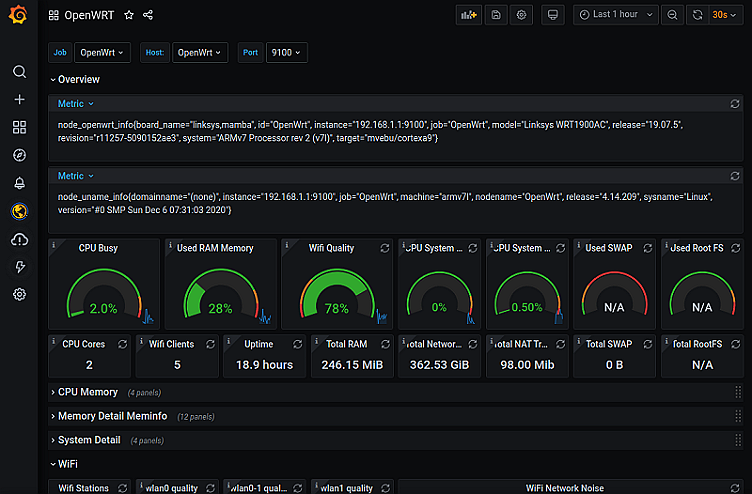Click the WiFi Network Noise panel title

pos(564,488)
